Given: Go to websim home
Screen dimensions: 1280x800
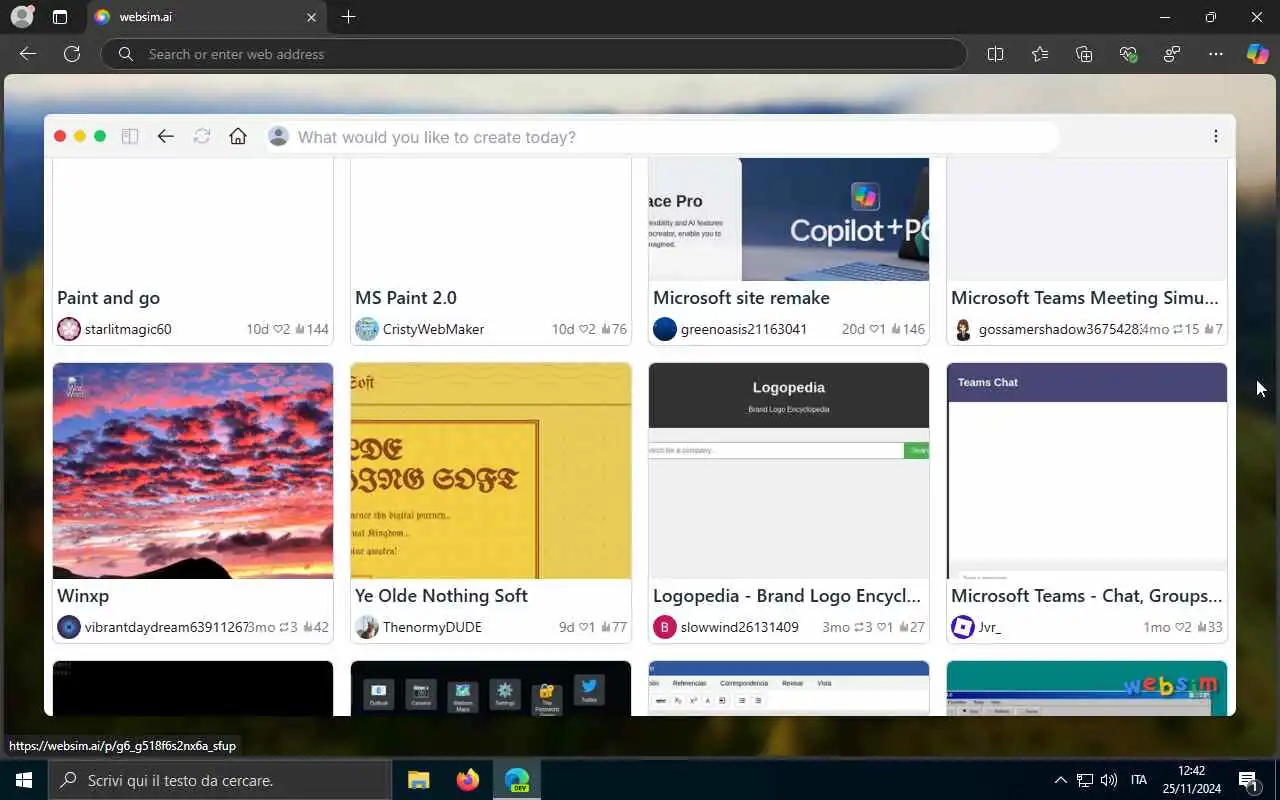Looking at the screenshot, I should click(238, 136).
